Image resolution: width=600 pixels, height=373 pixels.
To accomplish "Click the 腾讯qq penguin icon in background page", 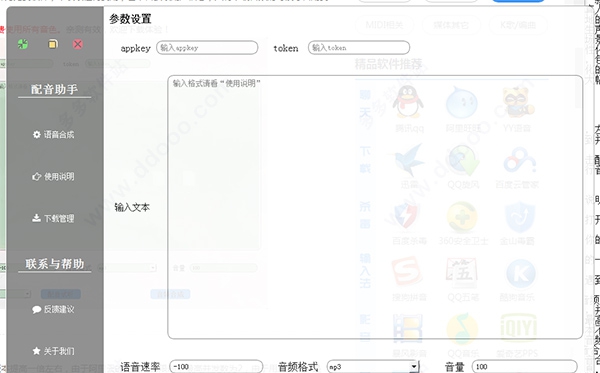I will (408, 101).
